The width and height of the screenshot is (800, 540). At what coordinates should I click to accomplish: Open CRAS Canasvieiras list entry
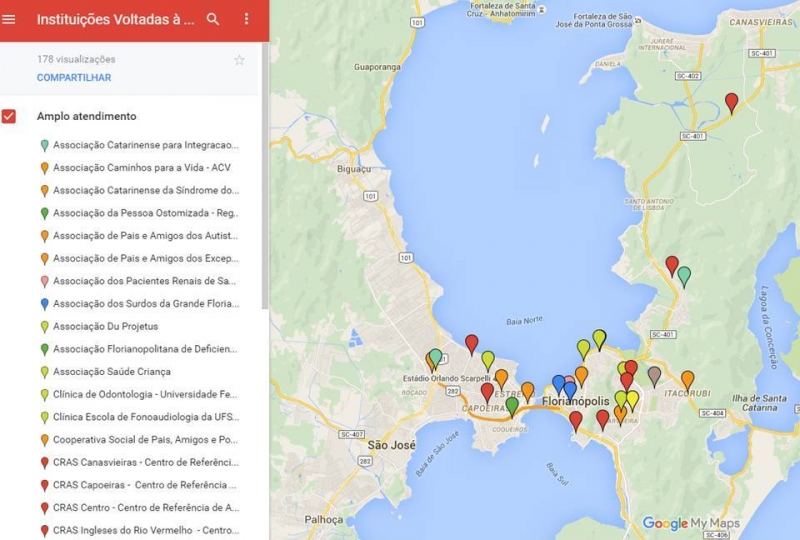click(145, 462)
